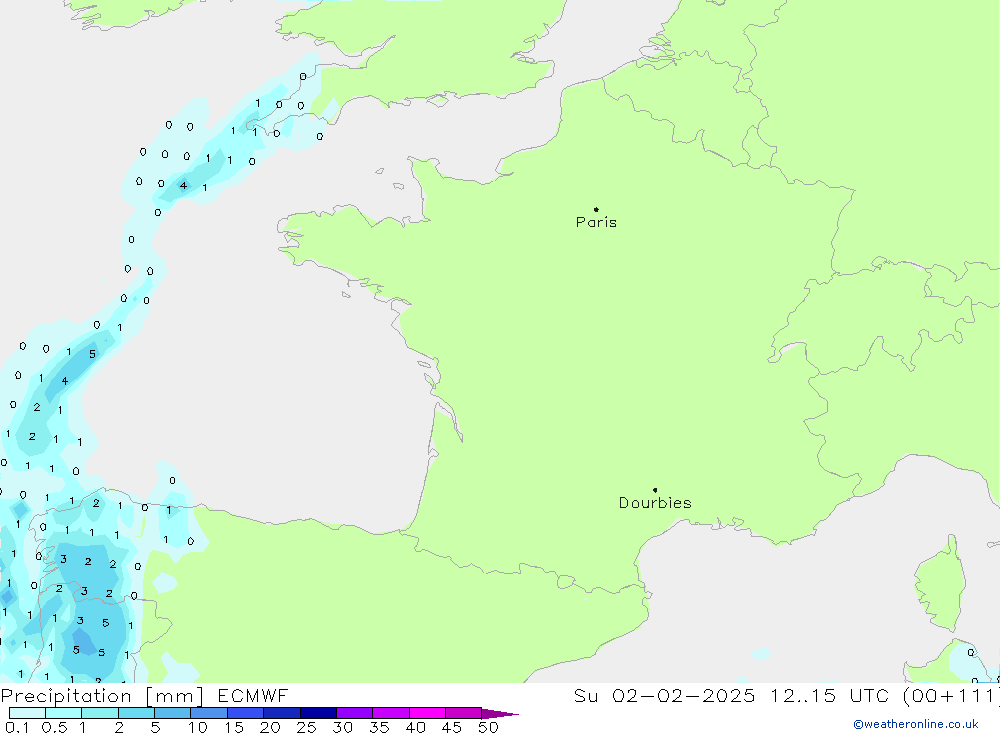The image size is (1000, 733).
Task: Click the 0.1 legend scale tick label
Action: click(15, 728)
